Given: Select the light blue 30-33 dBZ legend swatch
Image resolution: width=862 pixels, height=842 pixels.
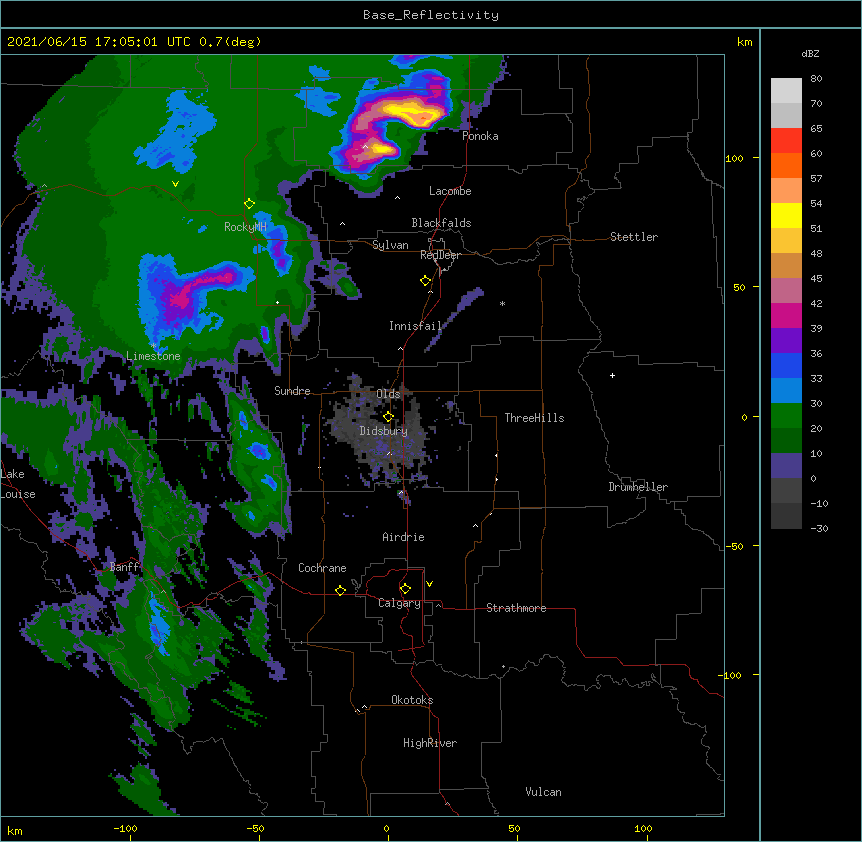Looking at the screenshot, I should tap(786, 391).
